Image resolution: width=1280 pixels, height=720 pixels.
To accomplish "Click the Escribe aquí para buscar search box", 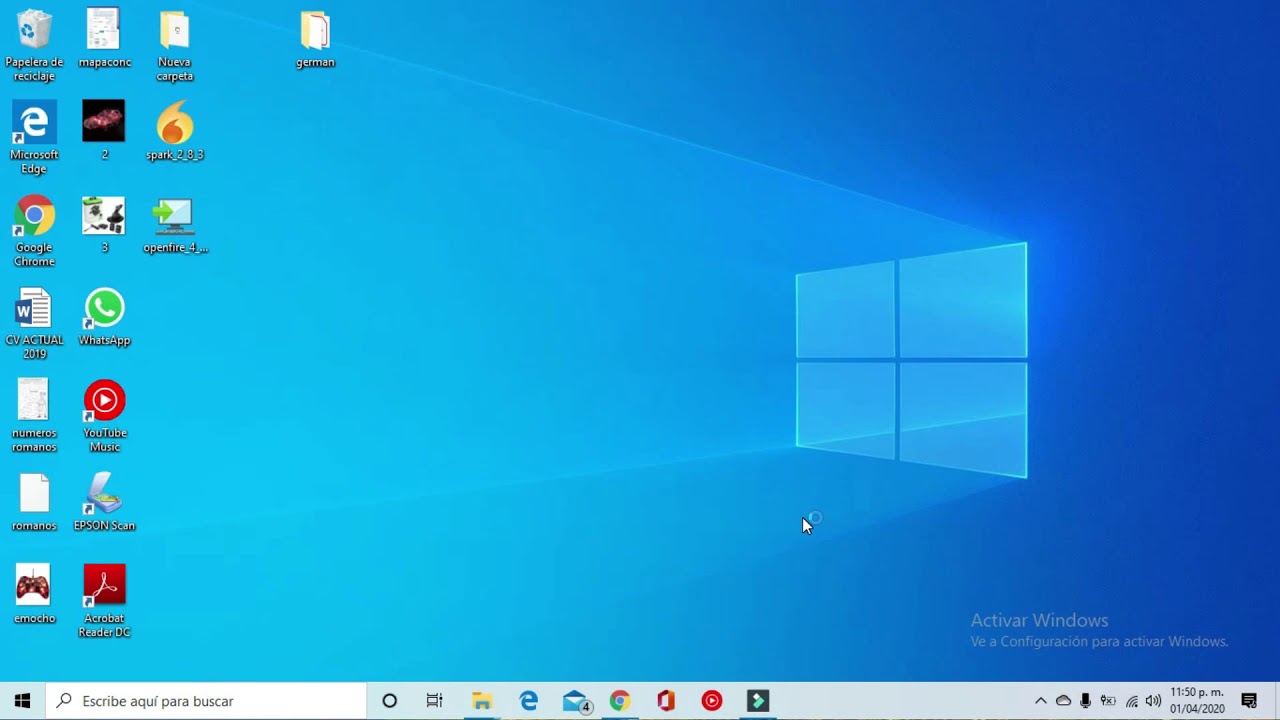I will point(207,701).
